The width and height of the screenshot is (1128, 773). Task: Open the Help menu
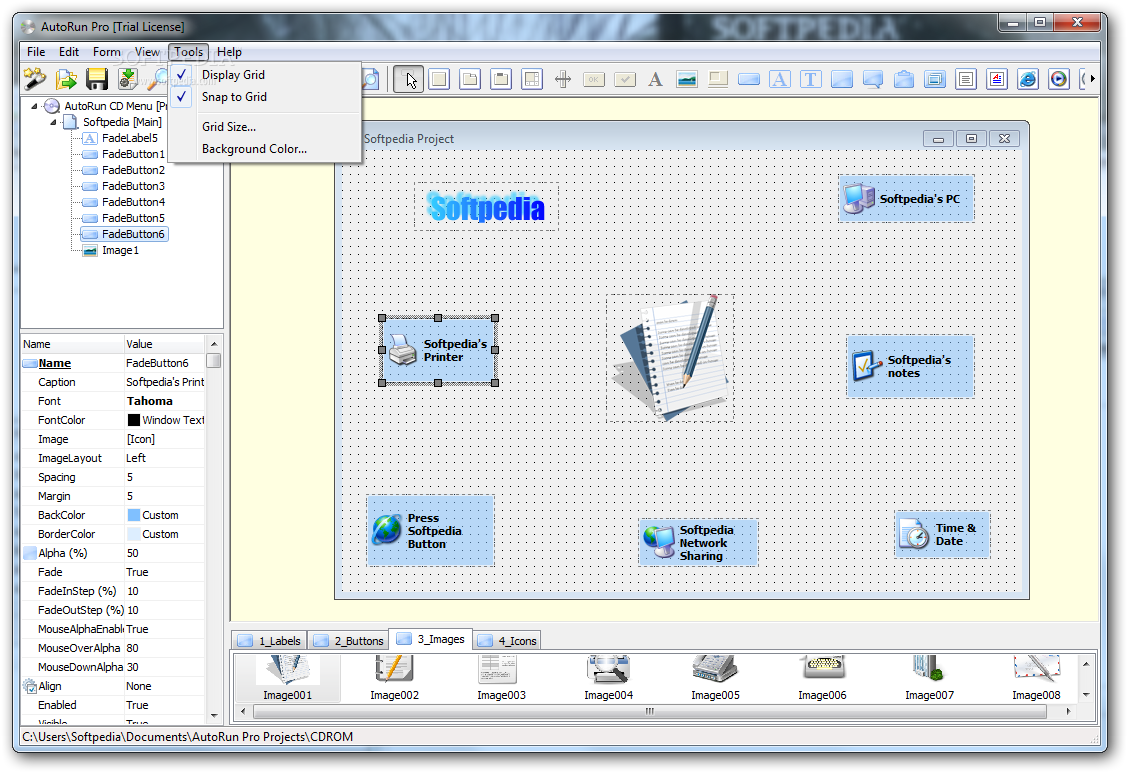tap(229, 52)
